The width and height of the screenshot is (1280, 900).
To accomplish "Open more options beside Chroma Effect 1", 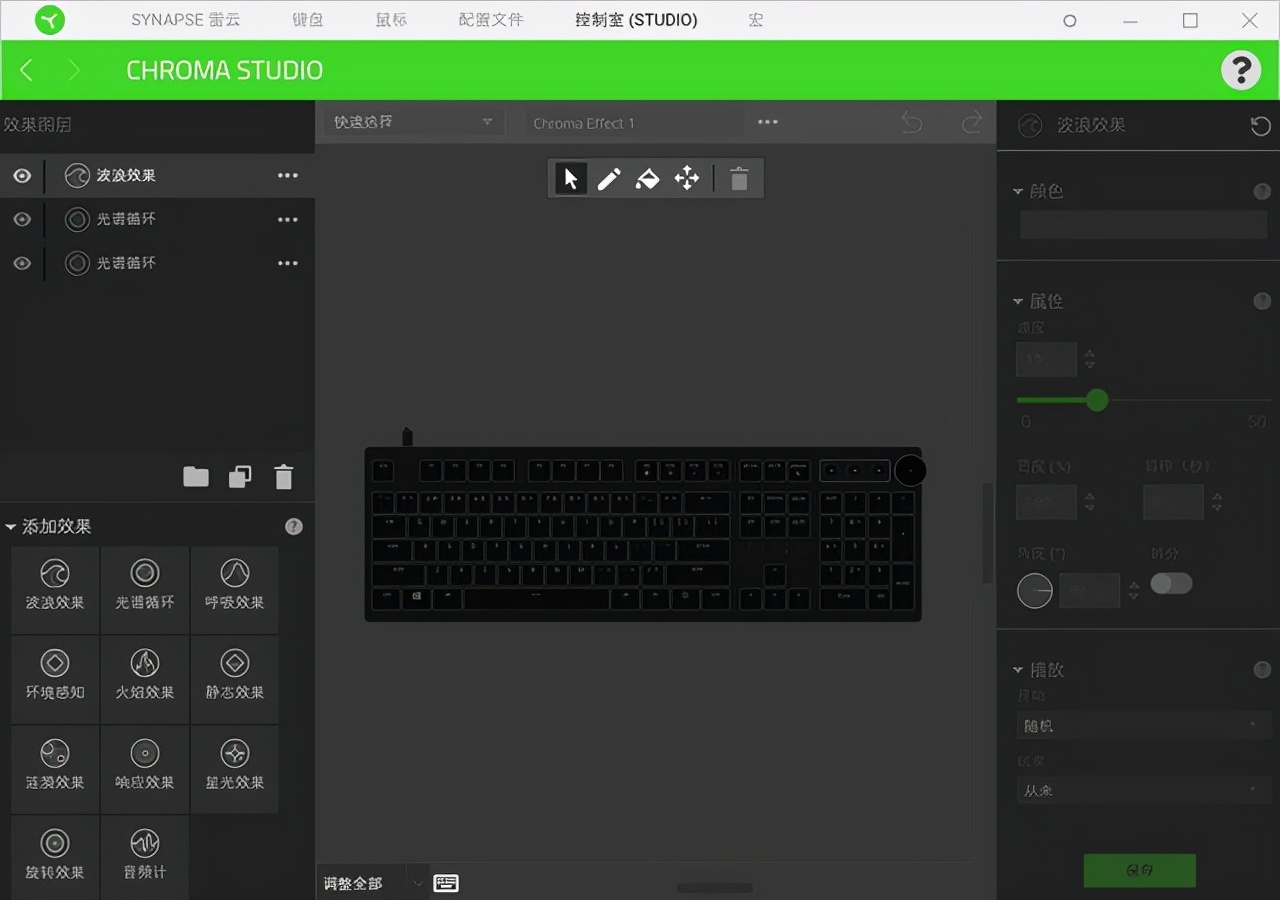I will [x=768, y=122].
